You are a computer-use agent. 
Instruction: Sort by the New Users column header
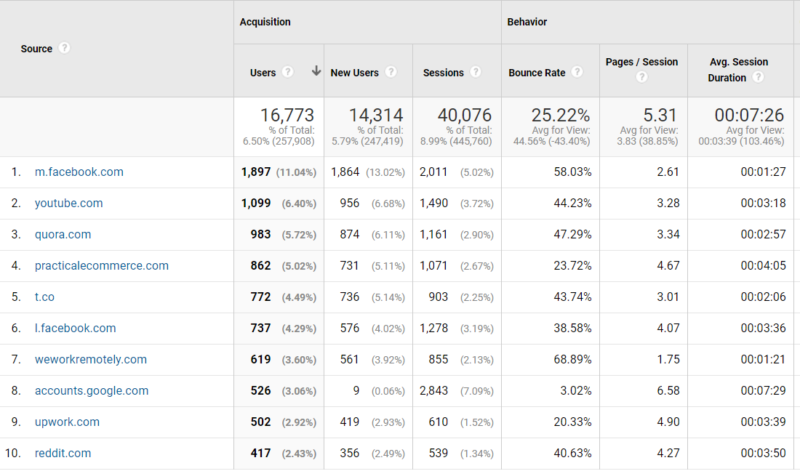(x=354, y=72)
